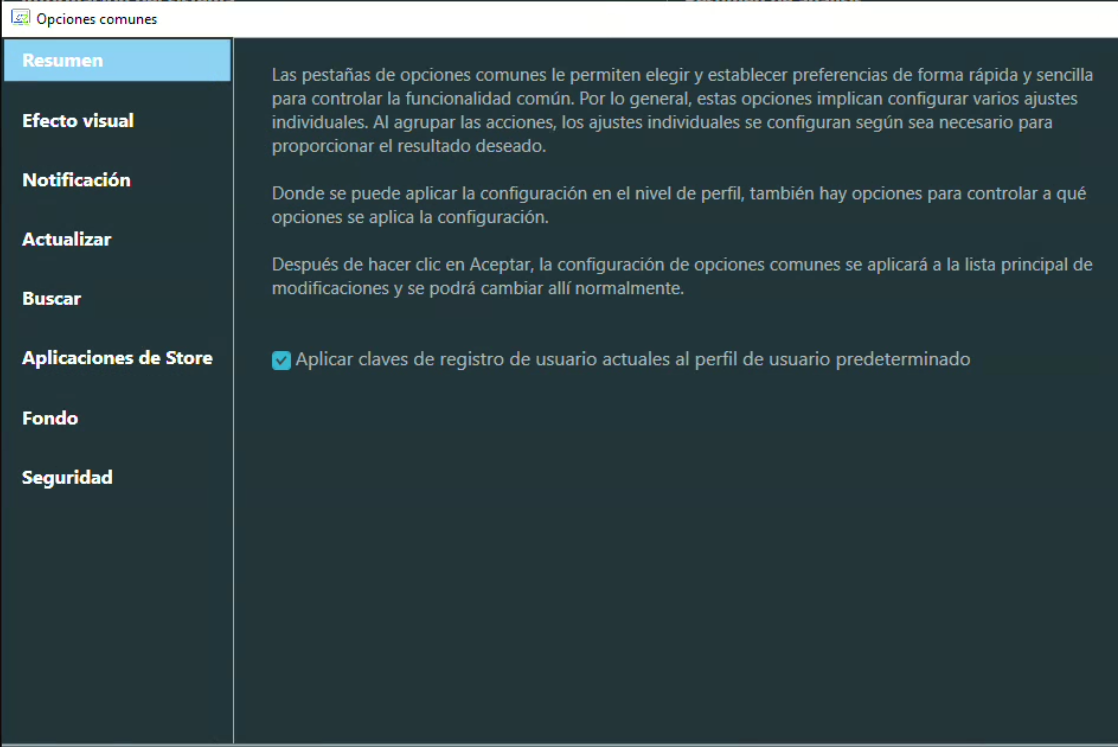Switch to the Notificación section
1118x747 pixels.
[x=76, y=180]
